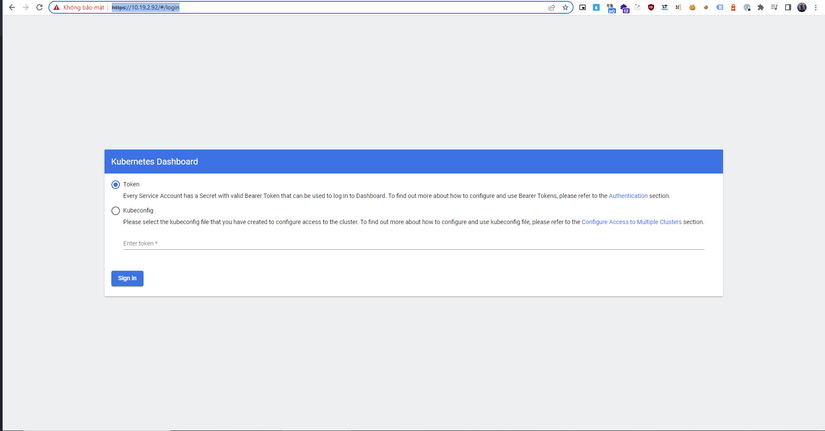Click the Sign in button

127,278
